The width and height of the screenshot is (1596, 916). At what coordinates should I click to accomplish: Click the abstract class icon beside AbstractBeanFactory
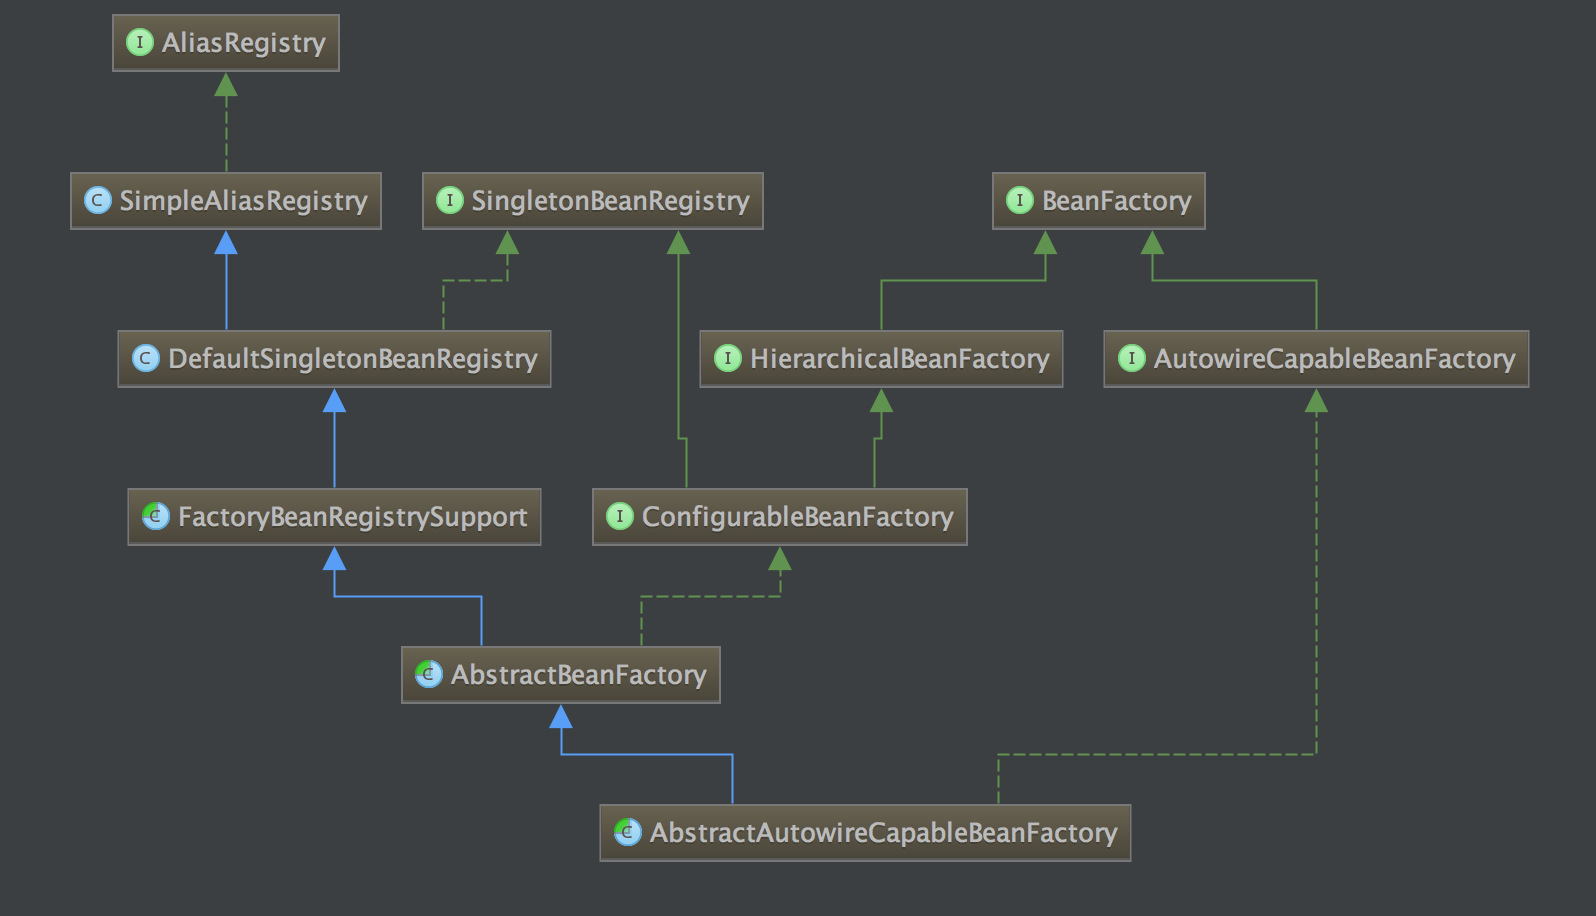pos(428,674)
